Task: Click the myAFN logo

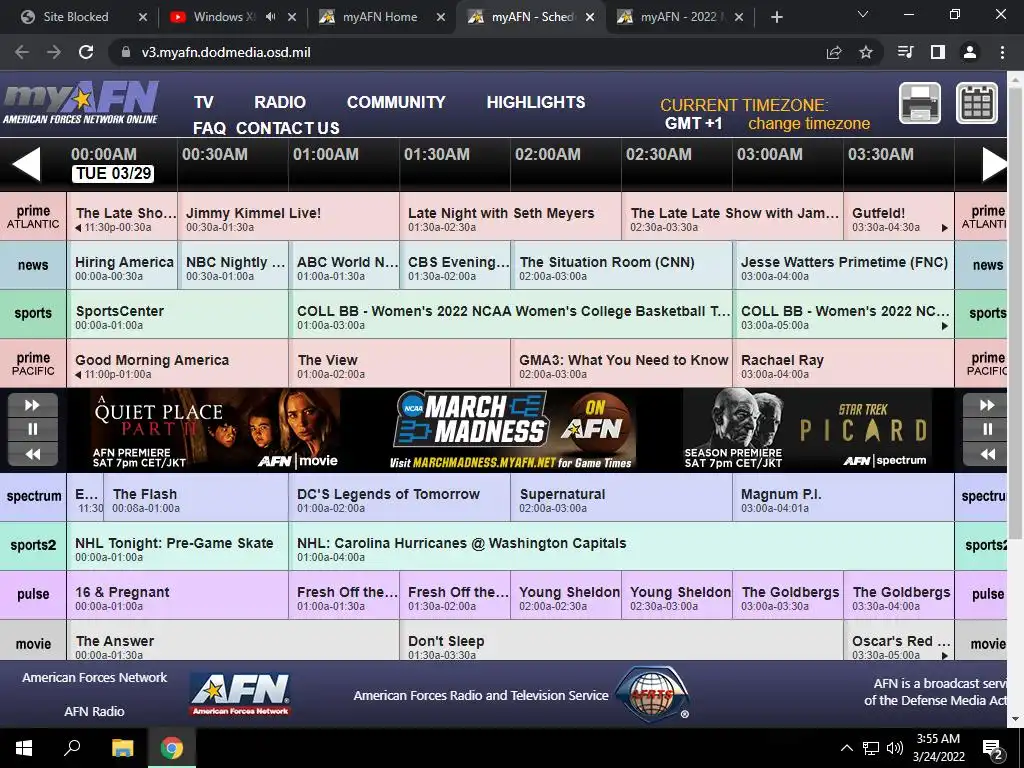Action: coord(80,103)
